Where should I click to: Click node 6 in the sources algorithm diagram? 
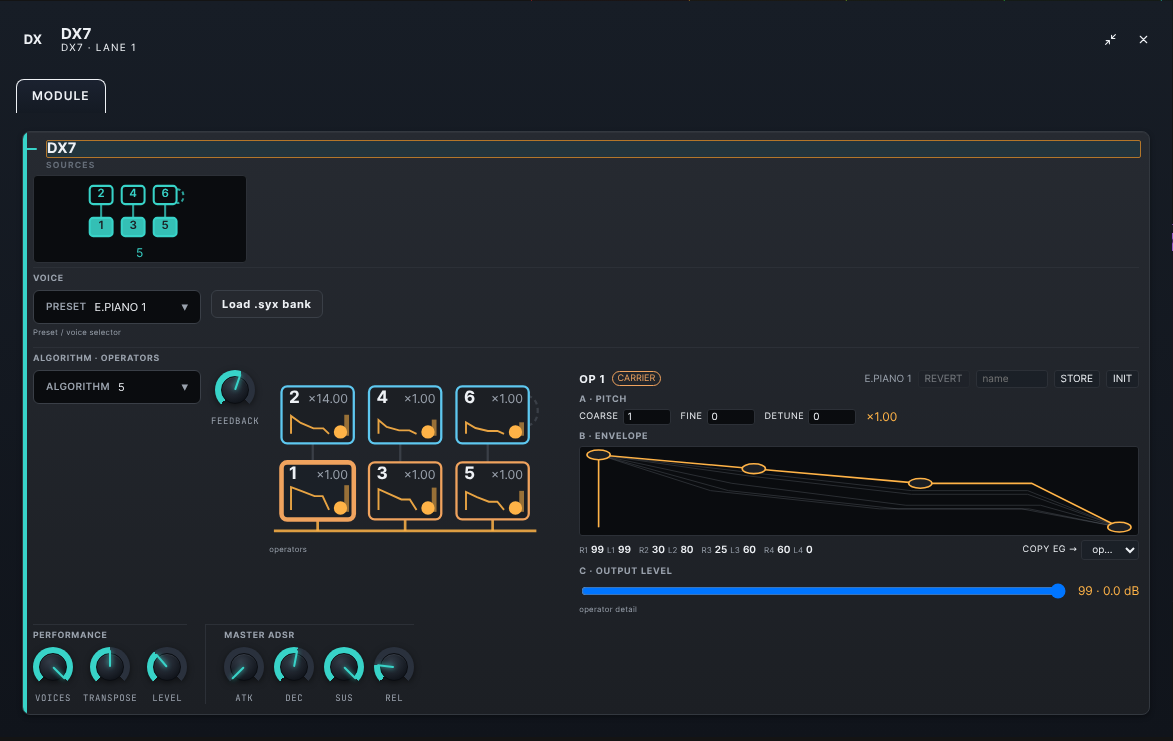click(165, 194)
